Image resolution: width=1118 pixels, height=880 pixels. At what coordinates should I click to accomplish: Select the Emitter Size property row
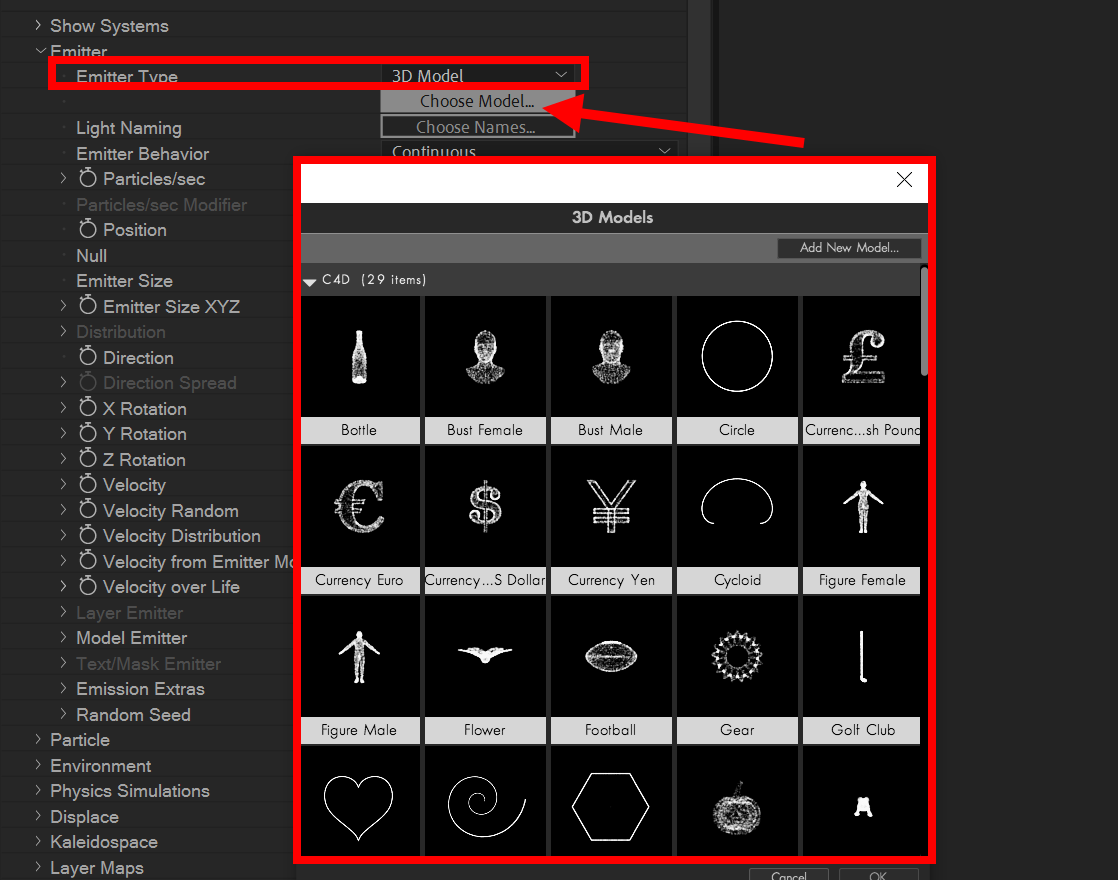pyautogui.click(x=125, y=281)
